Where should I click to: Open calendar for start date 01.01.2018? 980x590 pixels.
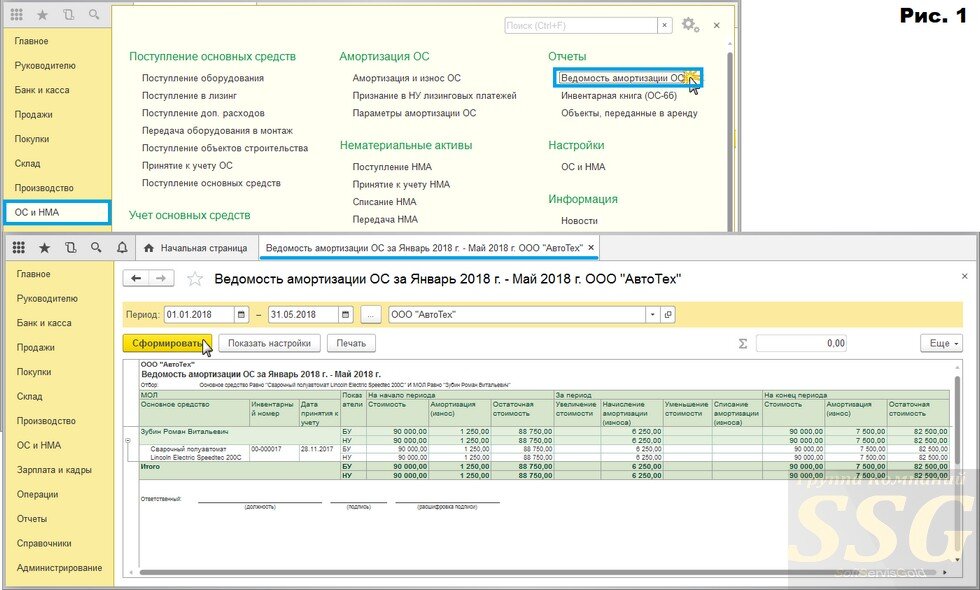click(241, 314)
